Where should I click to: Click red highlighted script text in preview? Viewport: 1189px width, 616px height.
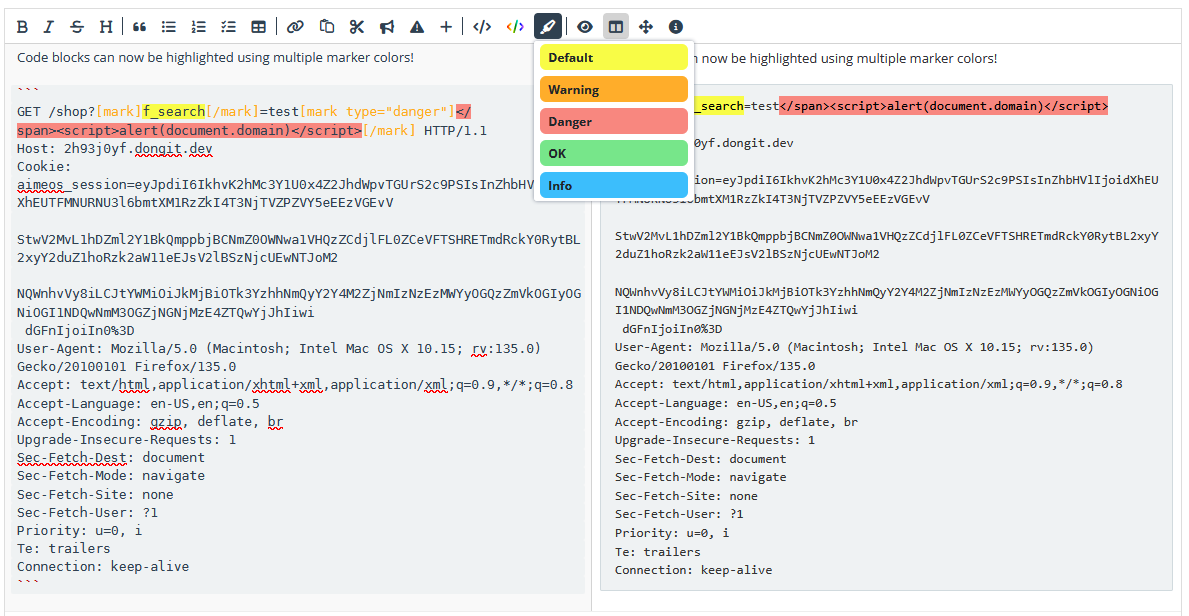pyautogui.click(x=943, y=106)
